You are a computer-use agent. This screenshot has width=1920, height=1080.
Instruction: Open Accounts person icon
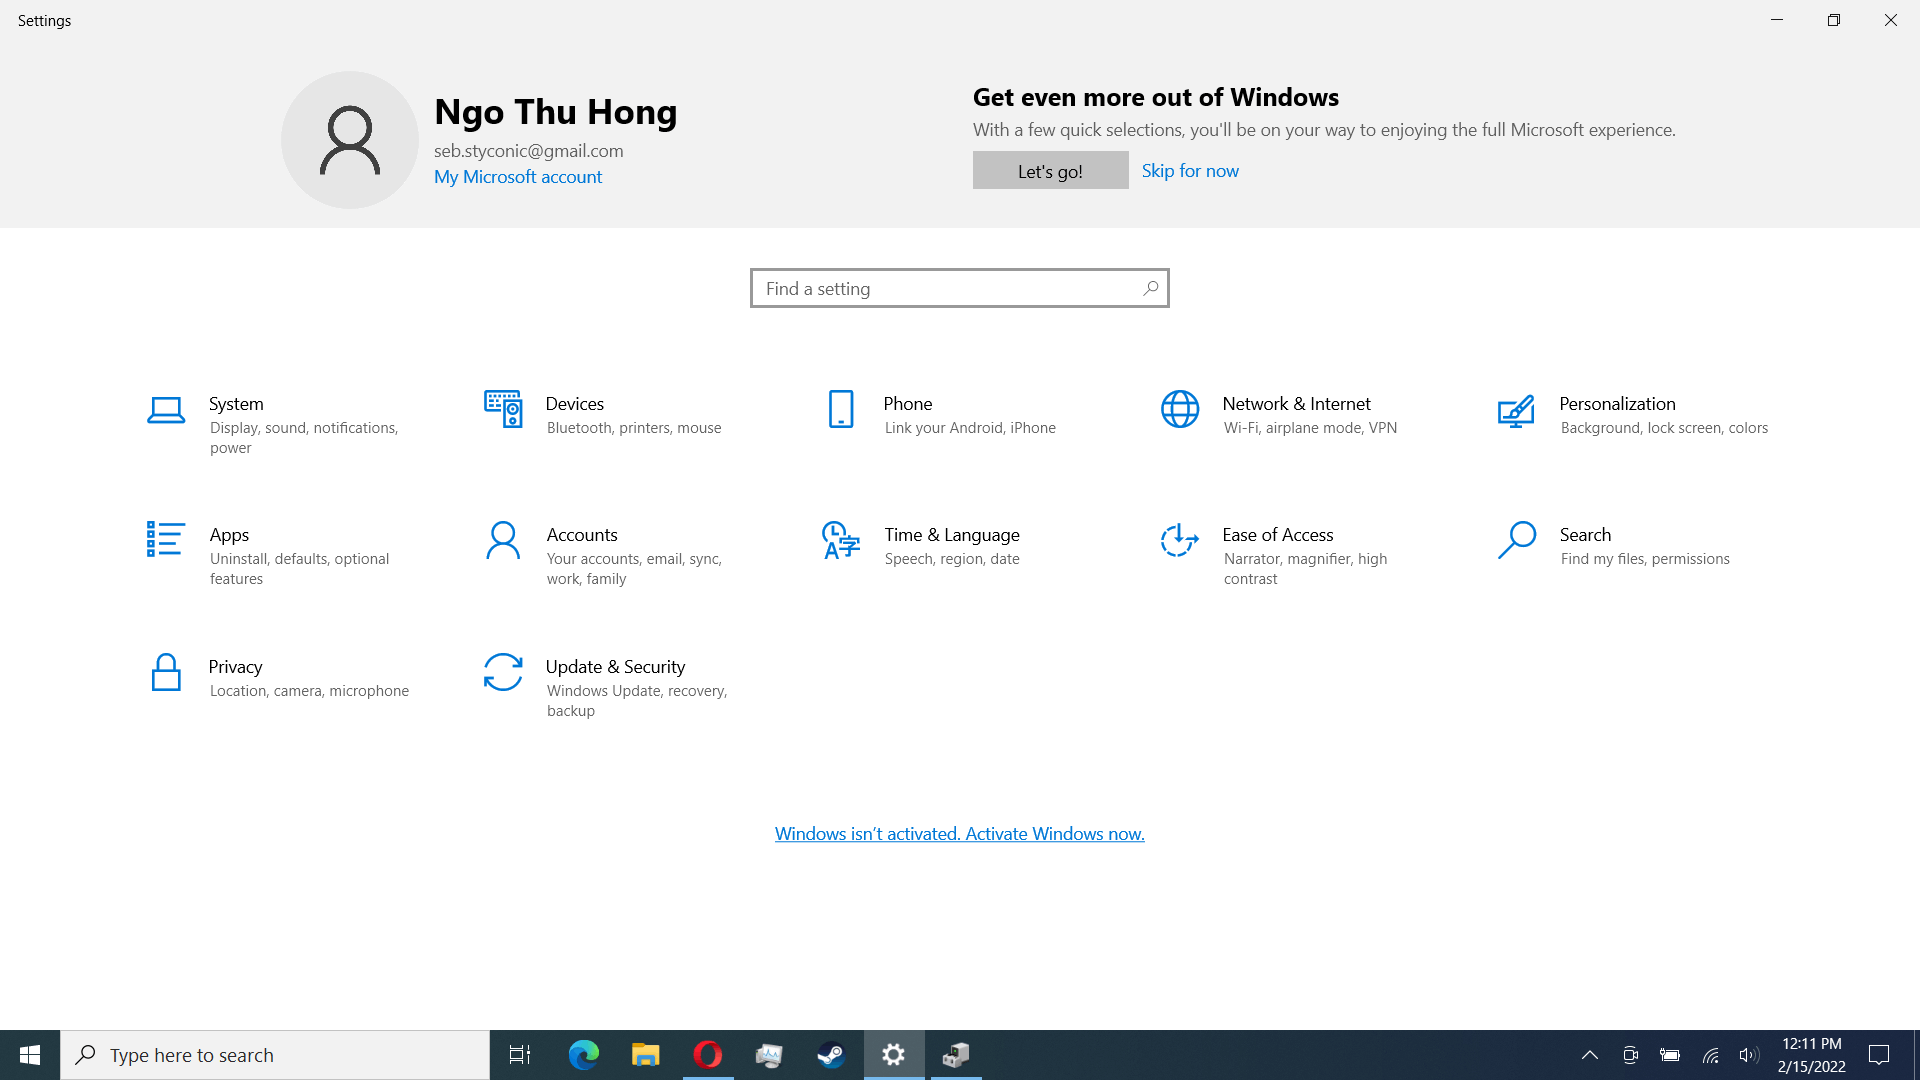503,540
